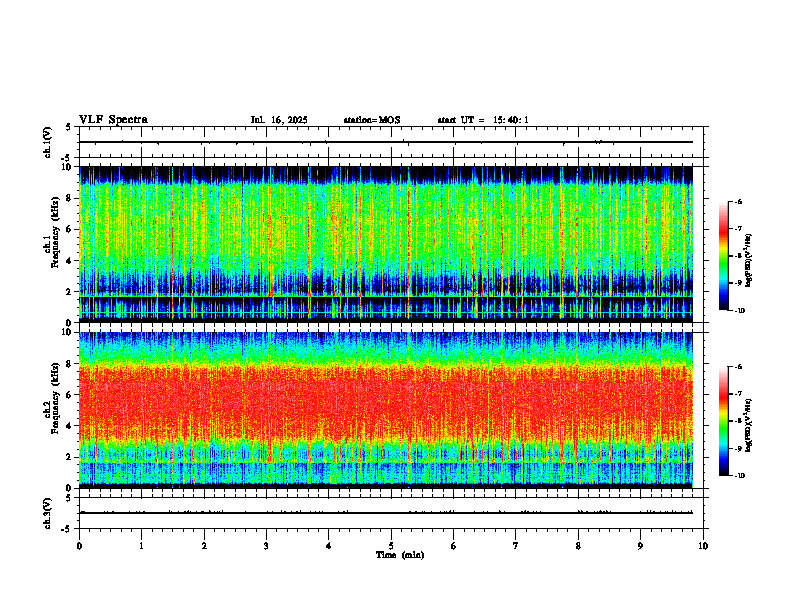Click the "-9" label on ch.2 color bar
This screenshot has width=792, height=612.
coord(738,448)
